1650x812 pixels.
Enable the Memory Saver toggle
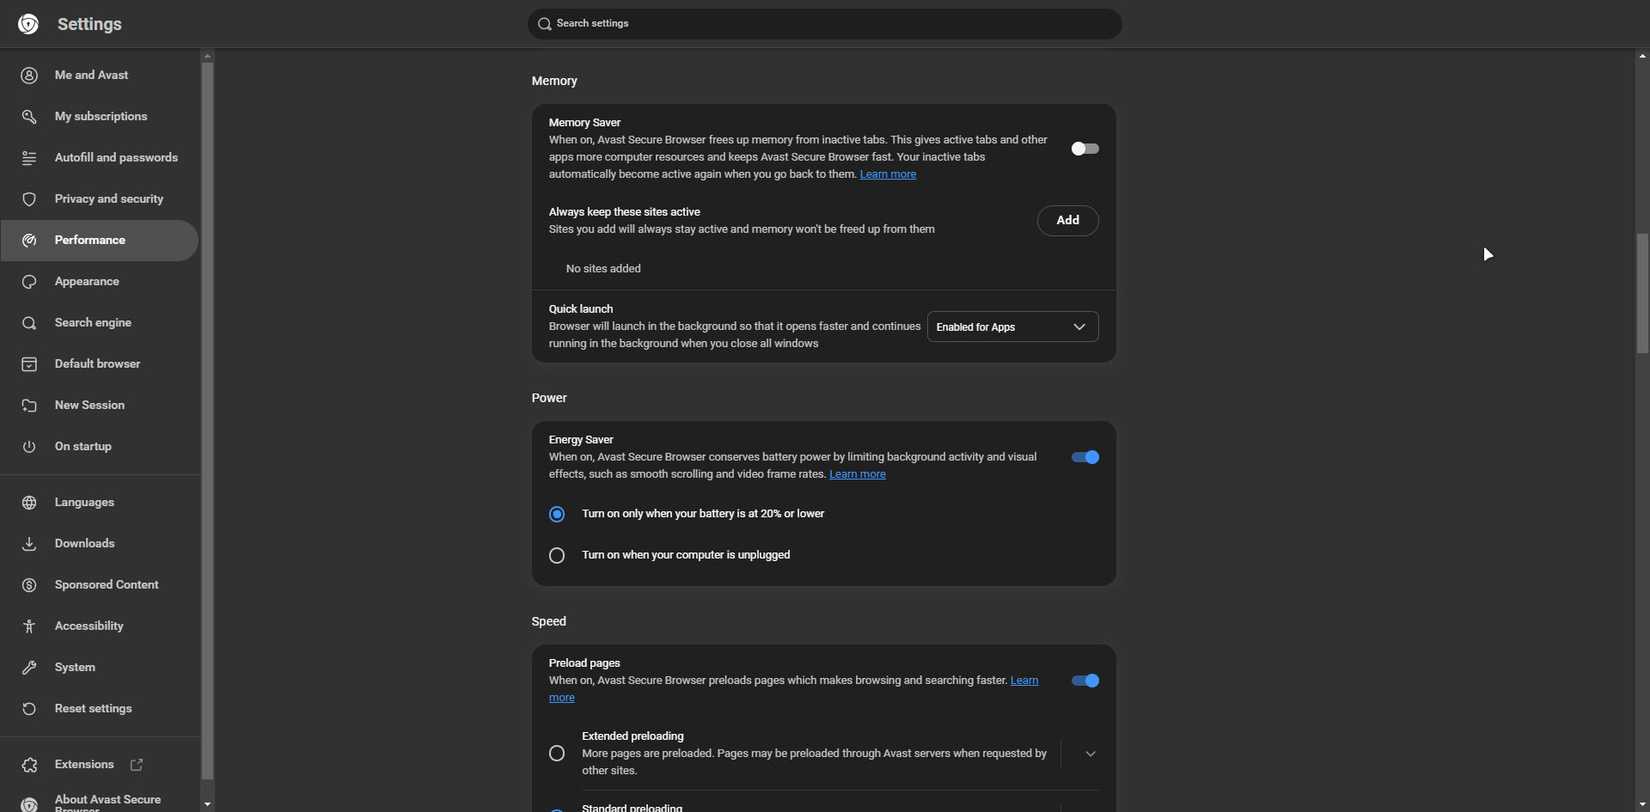click(x=1085, y=149)
